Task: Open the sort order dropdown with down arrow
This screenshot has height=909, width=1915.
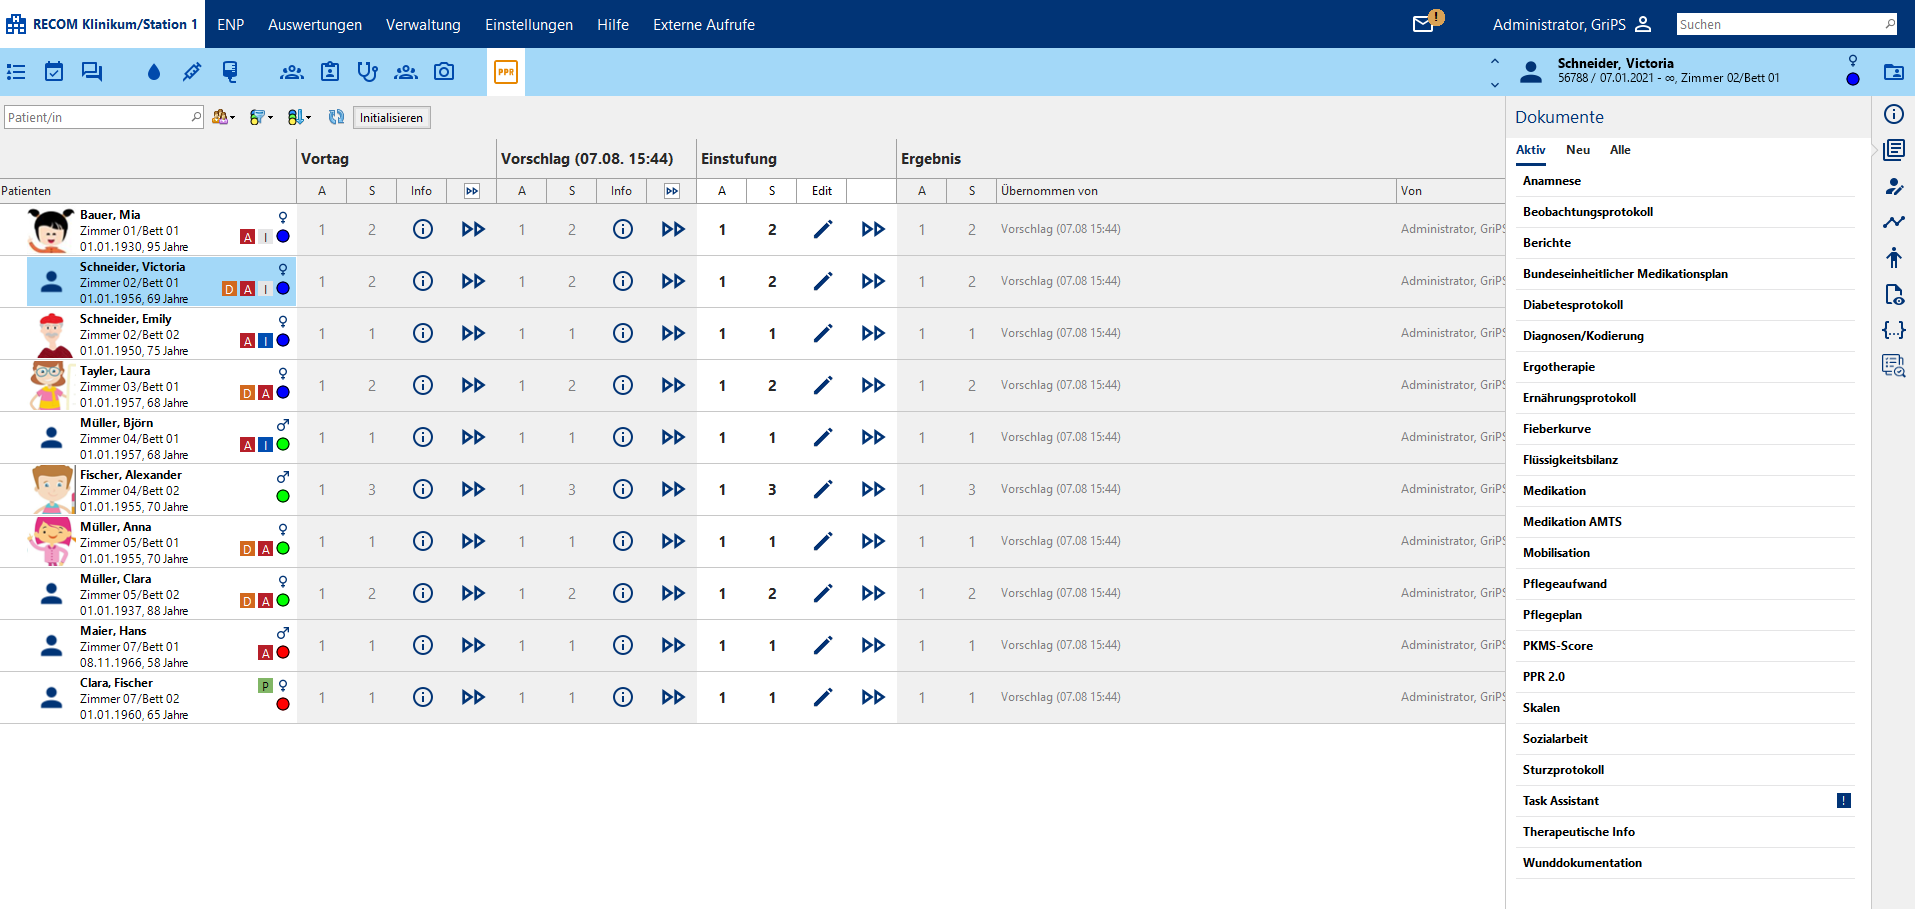Action: pos(299,118)
